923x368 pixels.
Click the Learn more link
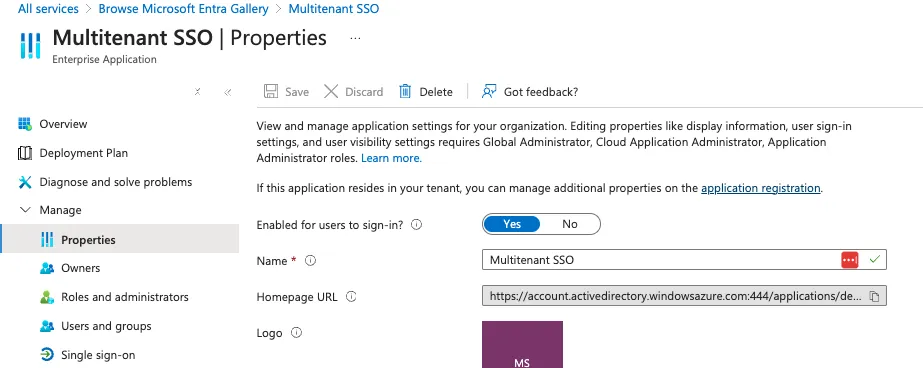tap(391, 158)
